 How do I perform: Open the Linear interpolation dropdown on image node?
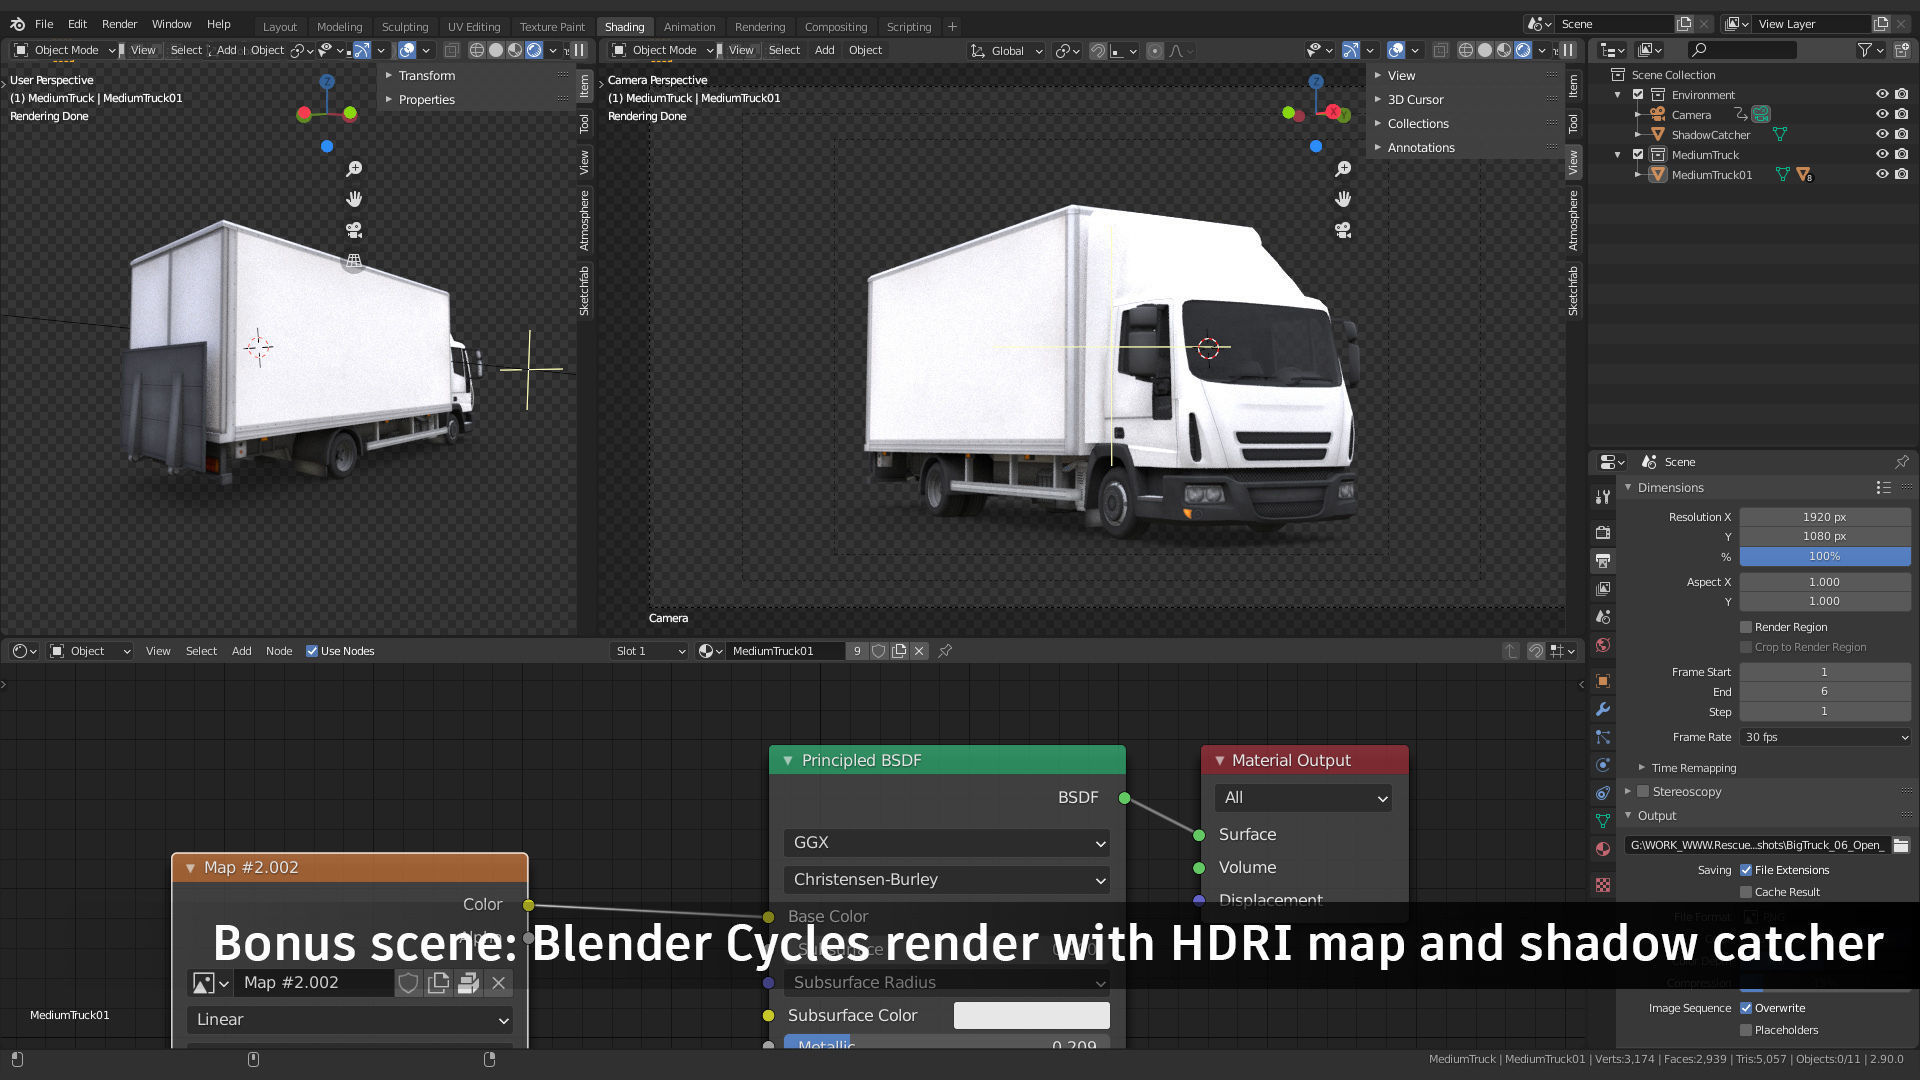tap(350, 1020)
